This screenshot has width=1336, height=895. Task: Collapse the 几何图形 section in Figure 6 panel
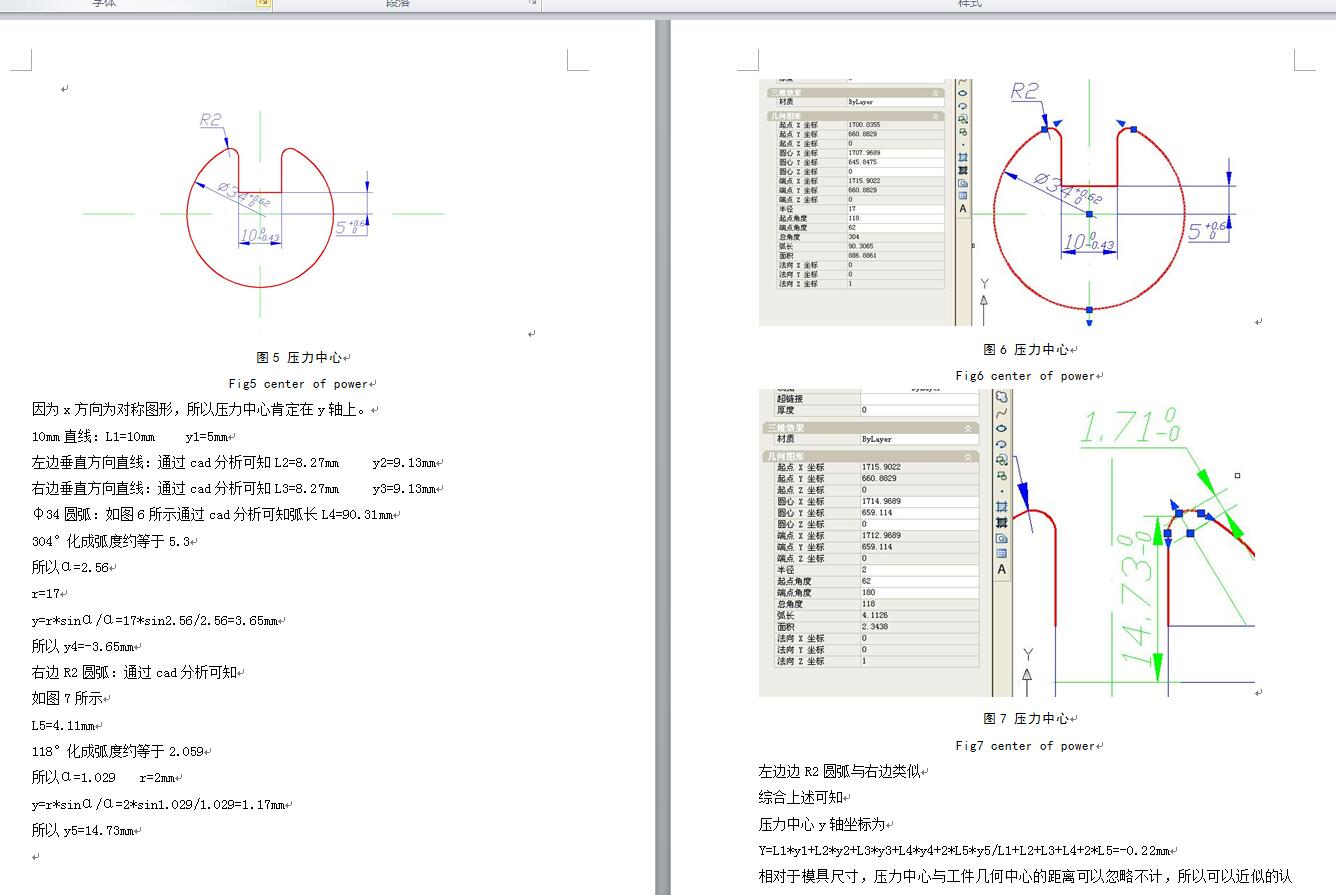(935, 116)
